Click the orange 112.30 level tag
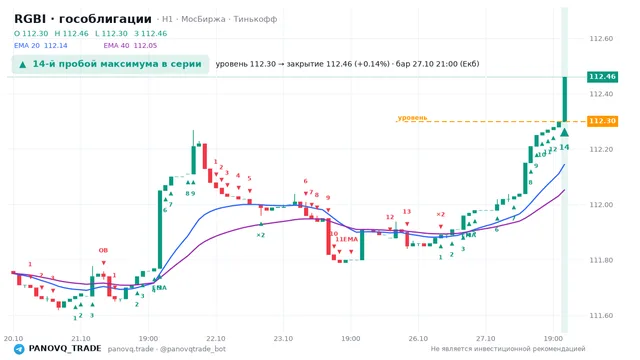Viewport: 640px width, 360px height. tap(602, 121)
